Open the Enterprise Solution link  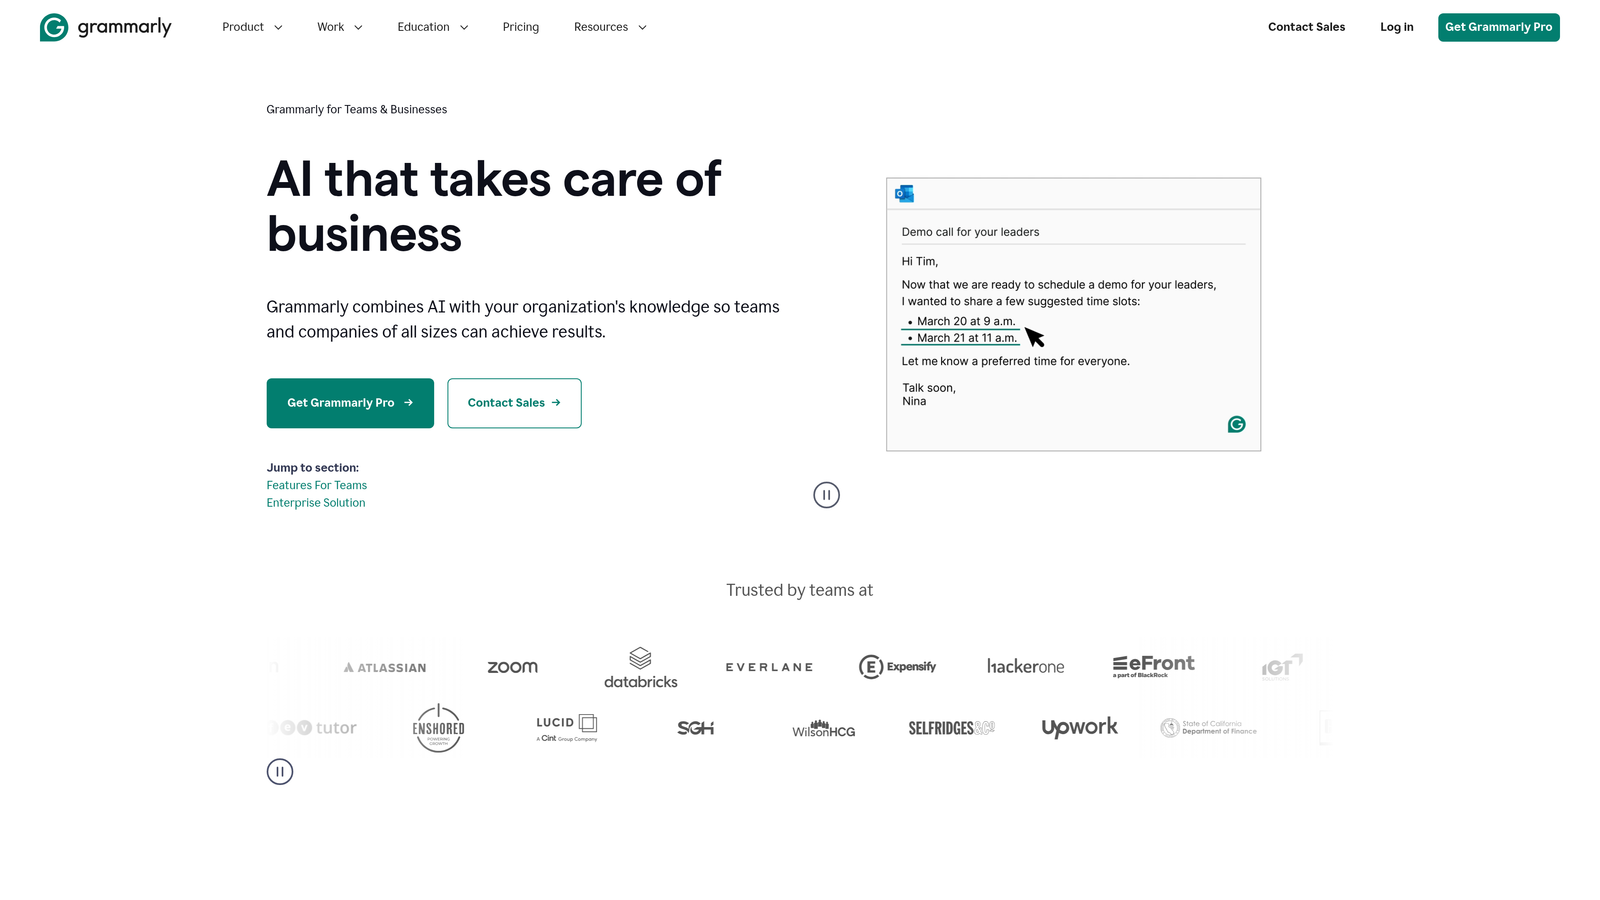(315, 502)
